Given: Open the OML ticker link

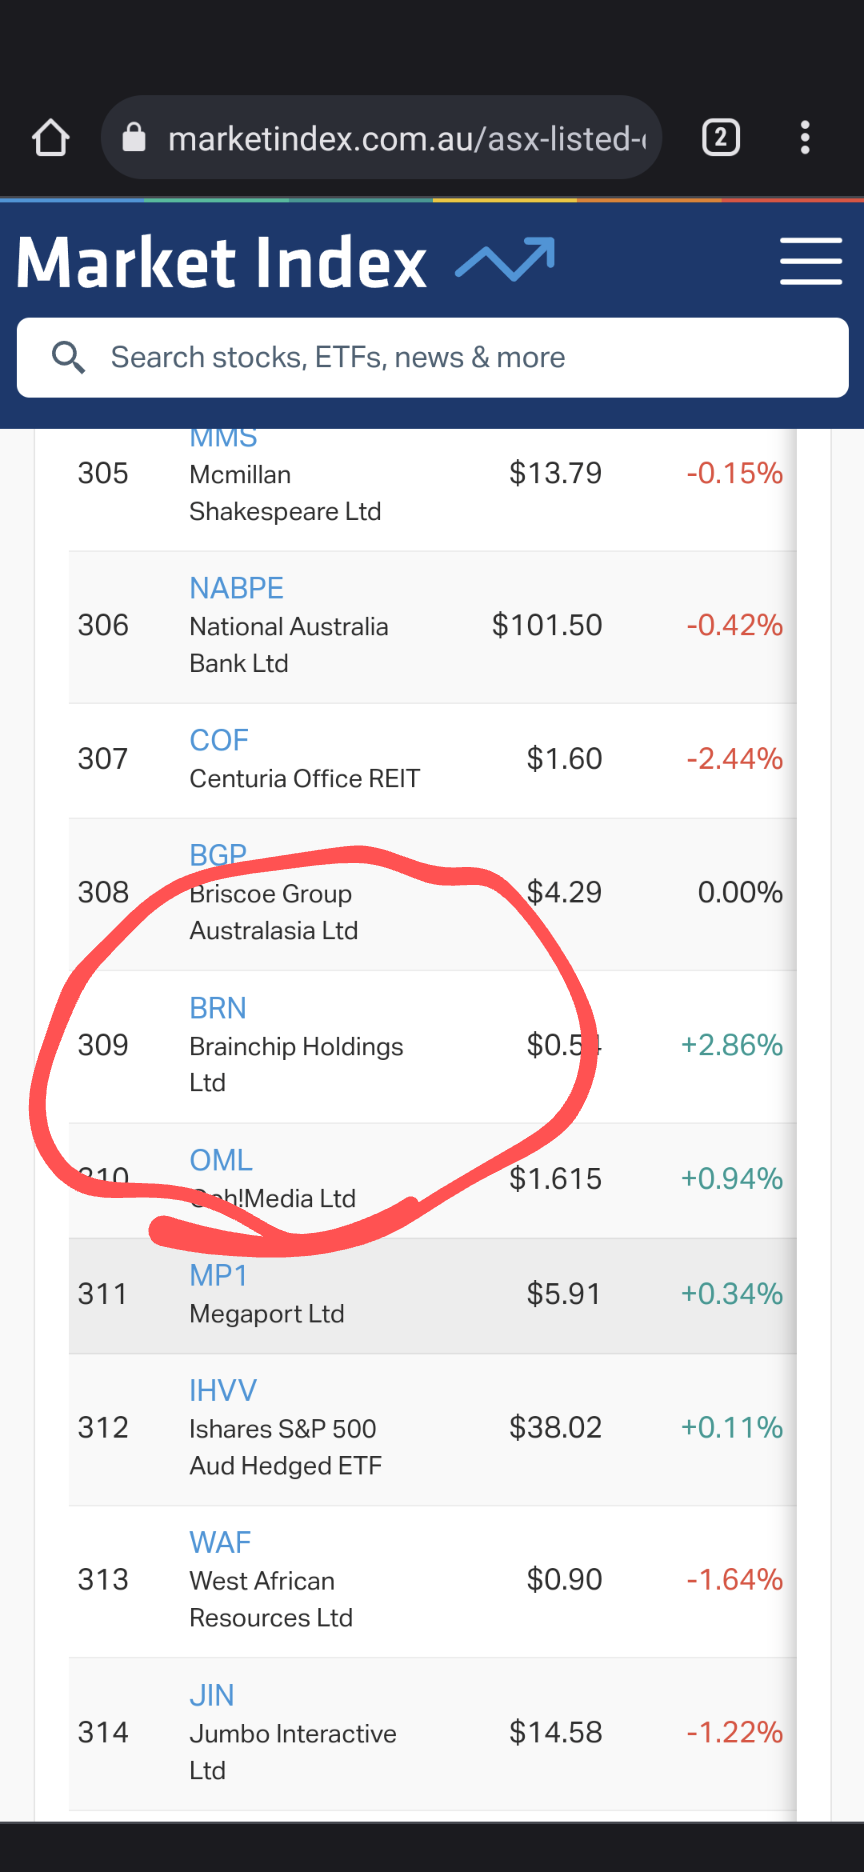Looking at the screenshot, I should [x=221, y=1160].
